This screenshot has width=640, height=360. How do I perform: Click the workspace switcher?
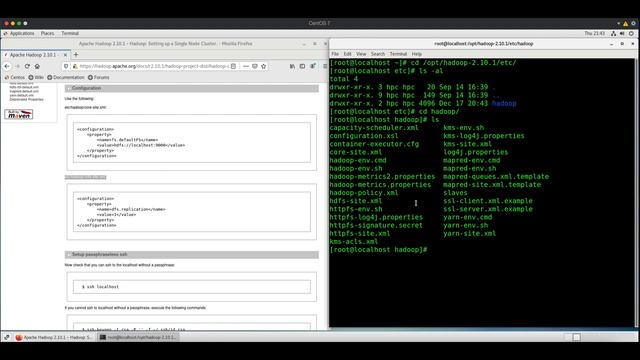pos(572,337)
